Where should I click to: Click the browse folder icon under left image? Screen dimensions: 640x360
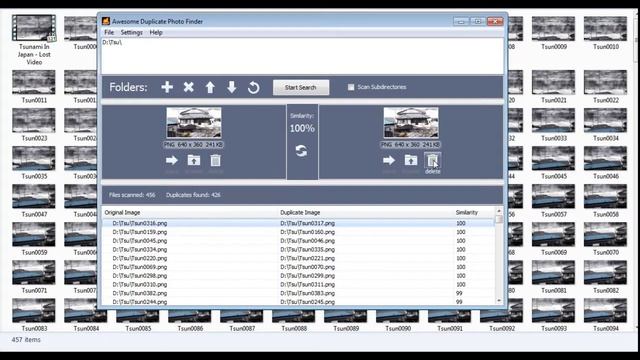[194, 160]
